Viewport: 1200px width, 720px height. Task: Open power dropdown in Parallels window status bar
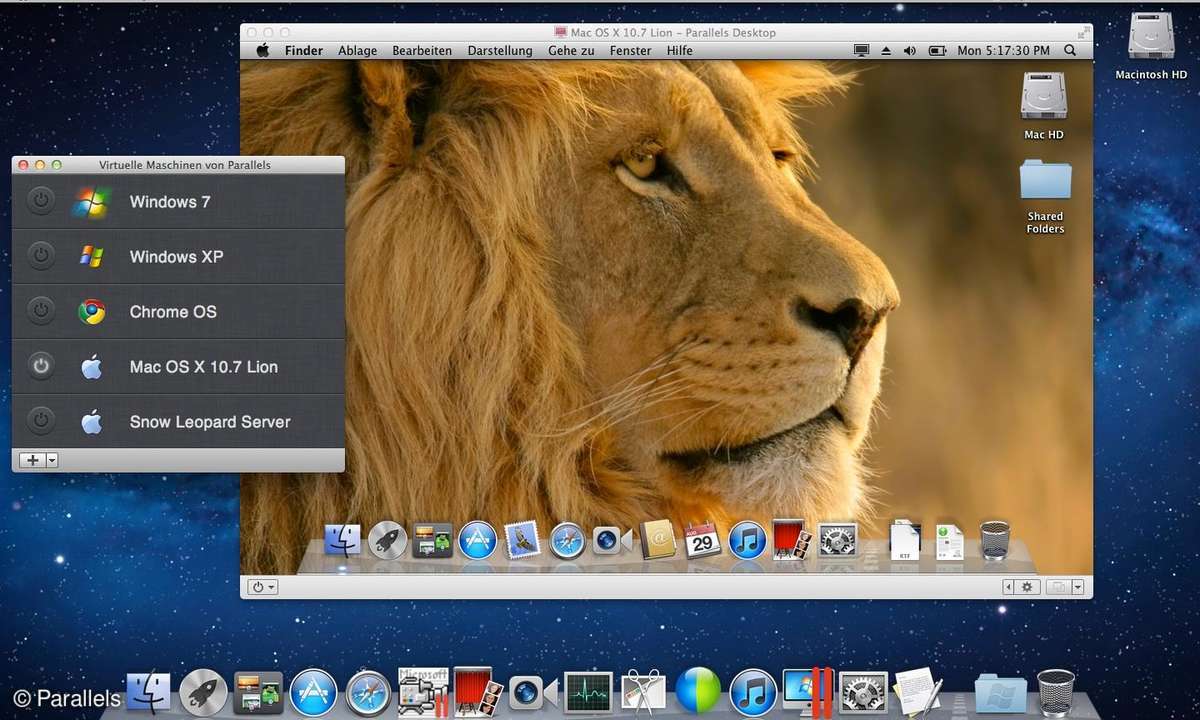(264, 587)
